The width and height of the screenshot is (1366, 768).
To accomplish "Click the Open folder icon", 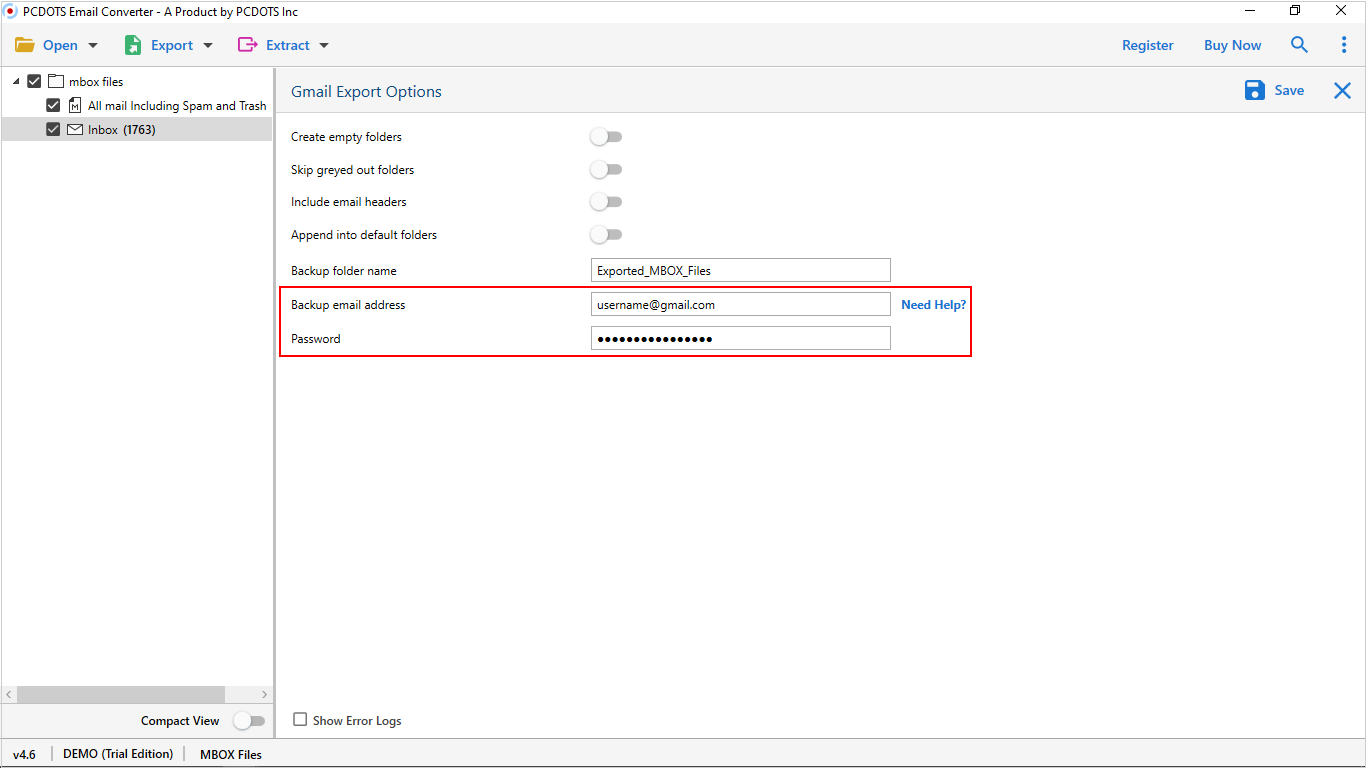I will pyautogui.click(x=24, y=45).
